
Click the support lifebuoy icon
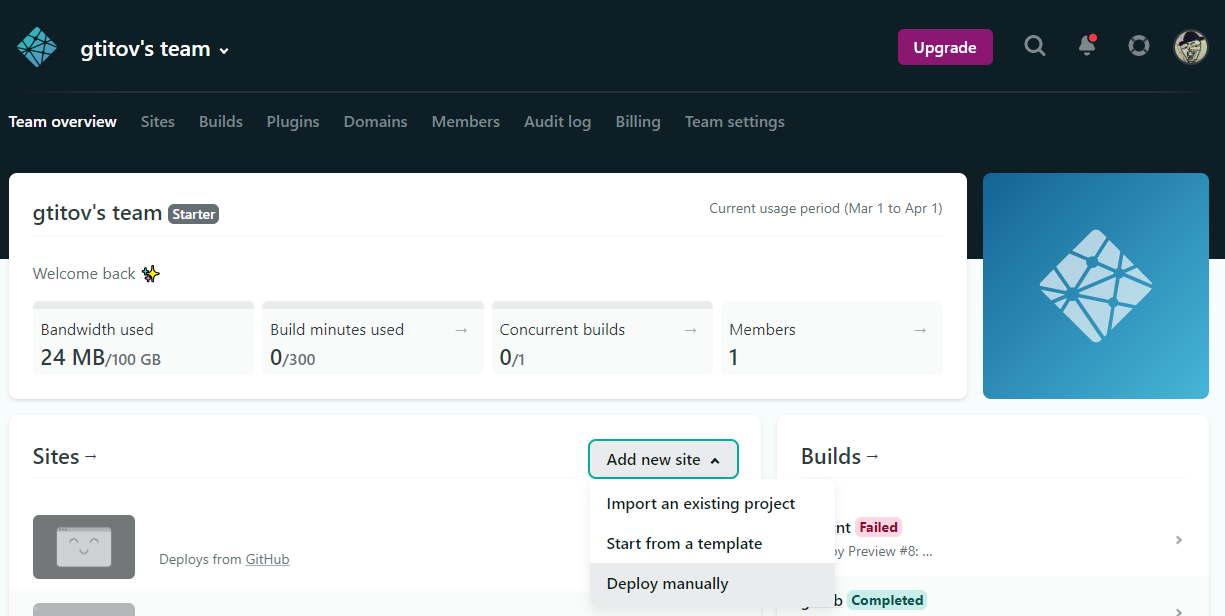point(1139,46)
